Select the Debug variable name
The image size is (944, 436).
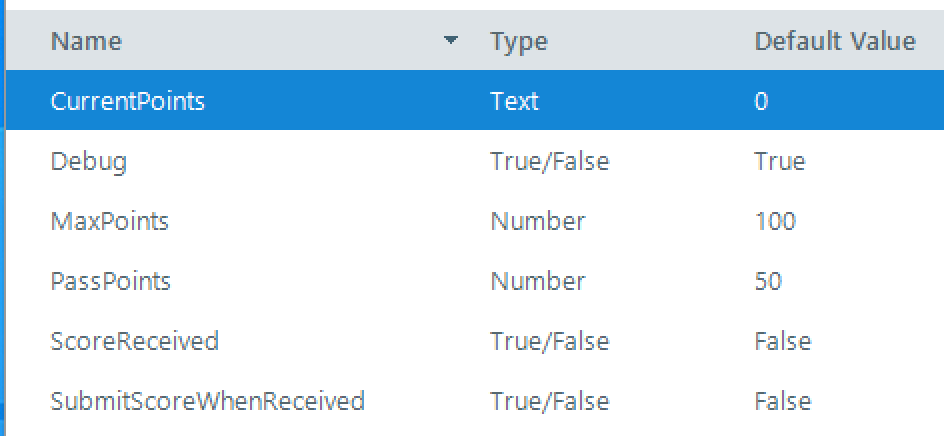pyautogui.click(x=88, y=161)
